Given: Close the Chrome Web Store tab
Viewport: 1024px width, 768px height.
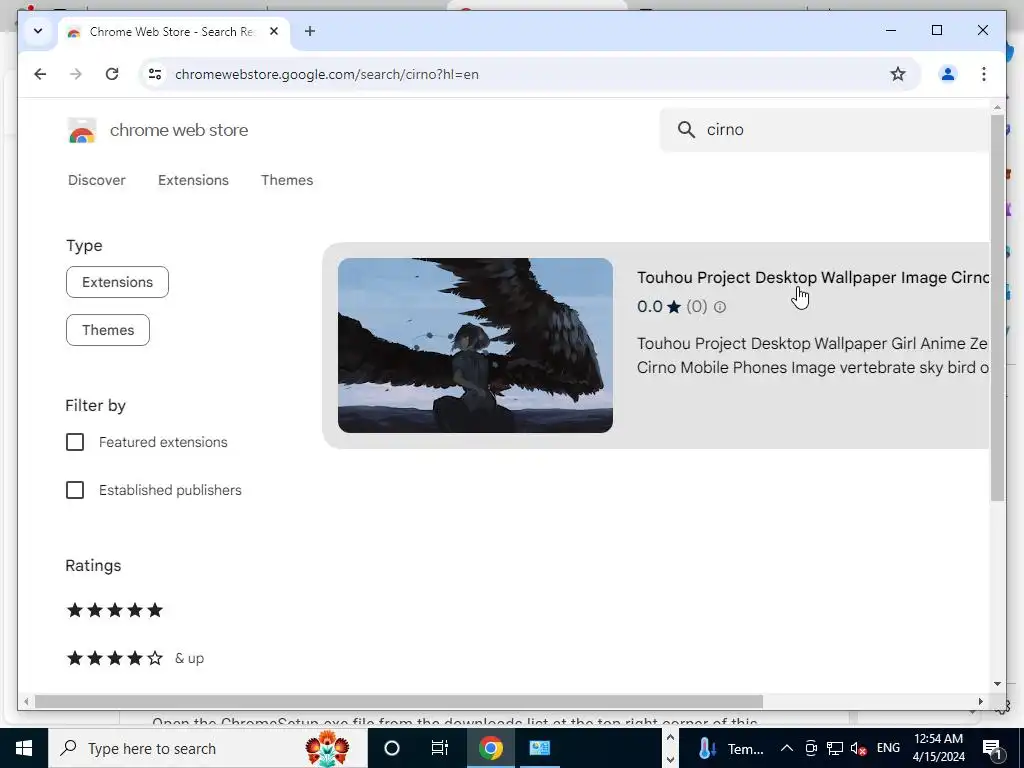Looking at the screenshot, I should [274, 31].
